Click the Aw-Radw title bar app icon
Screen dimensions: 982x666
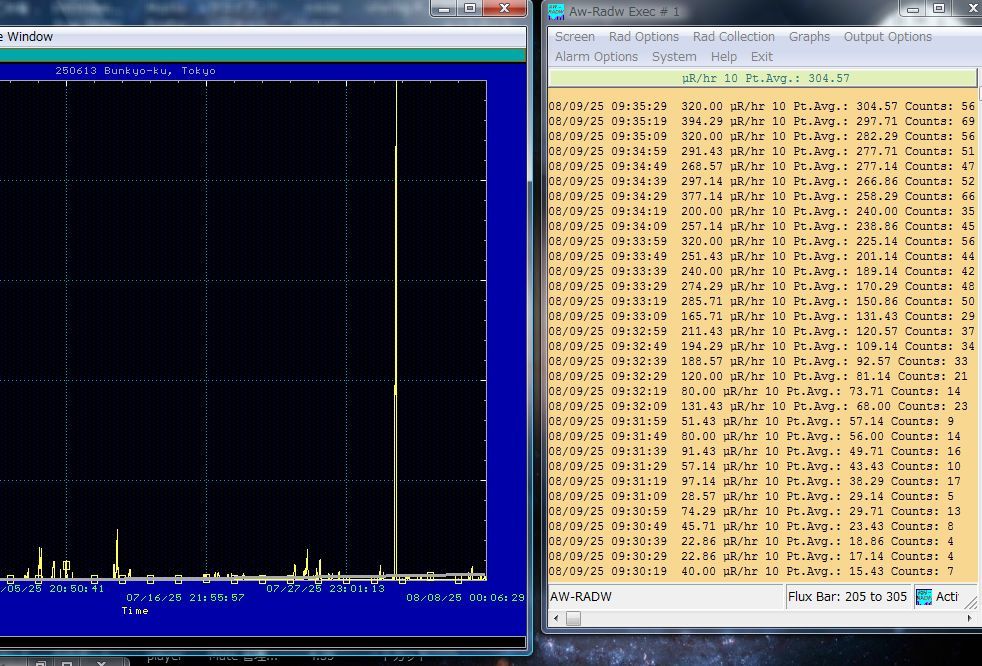[x=557, y=11]
